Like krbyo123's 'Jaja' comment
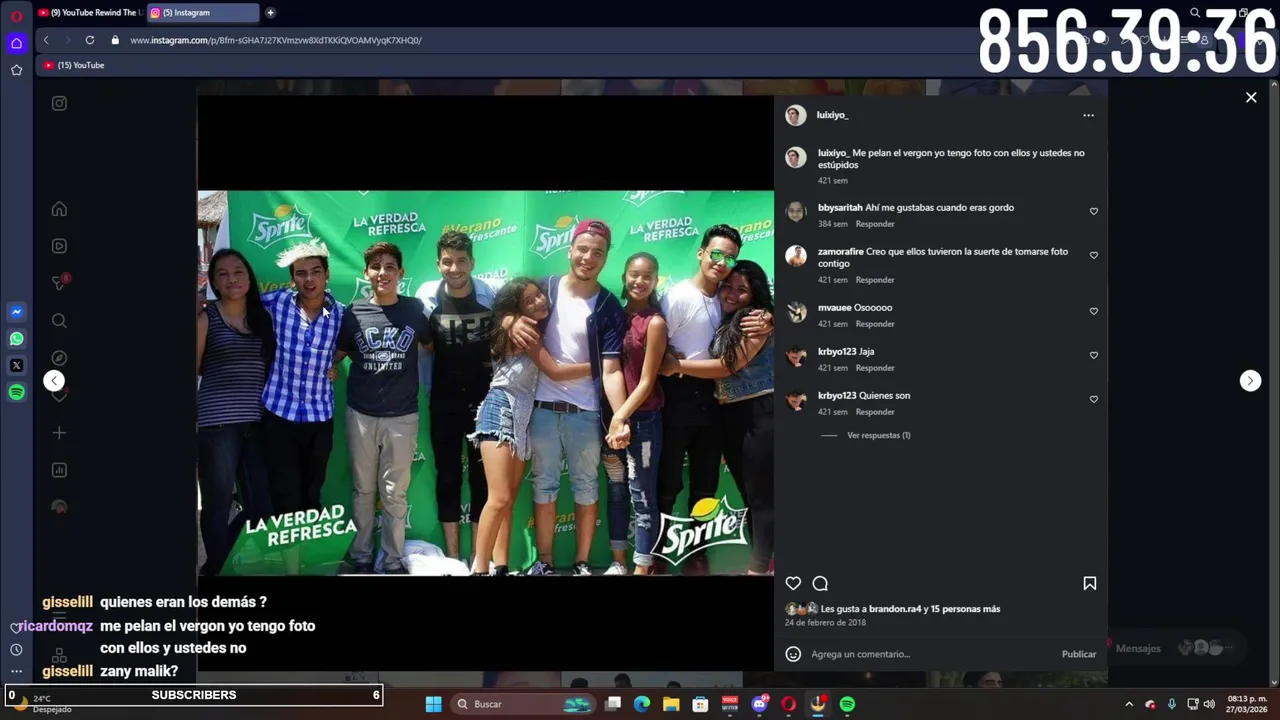Image resolution: width=1280 pixels, height=720 pixels. click(x=1093, y=355)
